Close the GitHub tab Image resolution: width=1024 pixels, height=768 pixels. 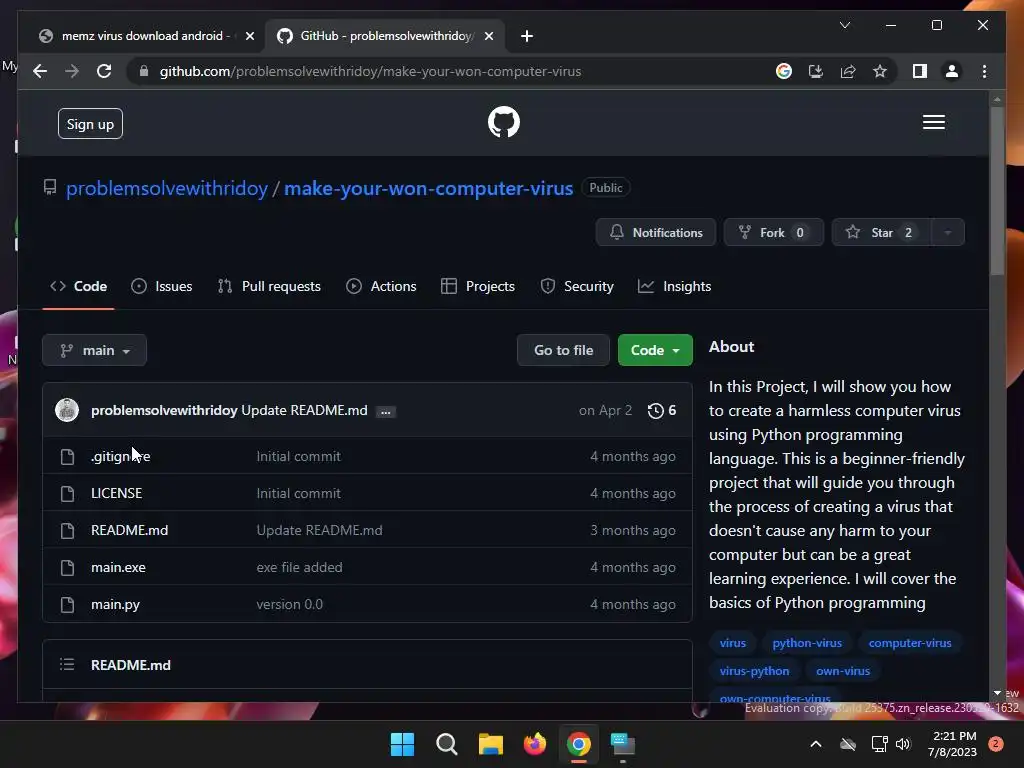(x=488, y=36)
